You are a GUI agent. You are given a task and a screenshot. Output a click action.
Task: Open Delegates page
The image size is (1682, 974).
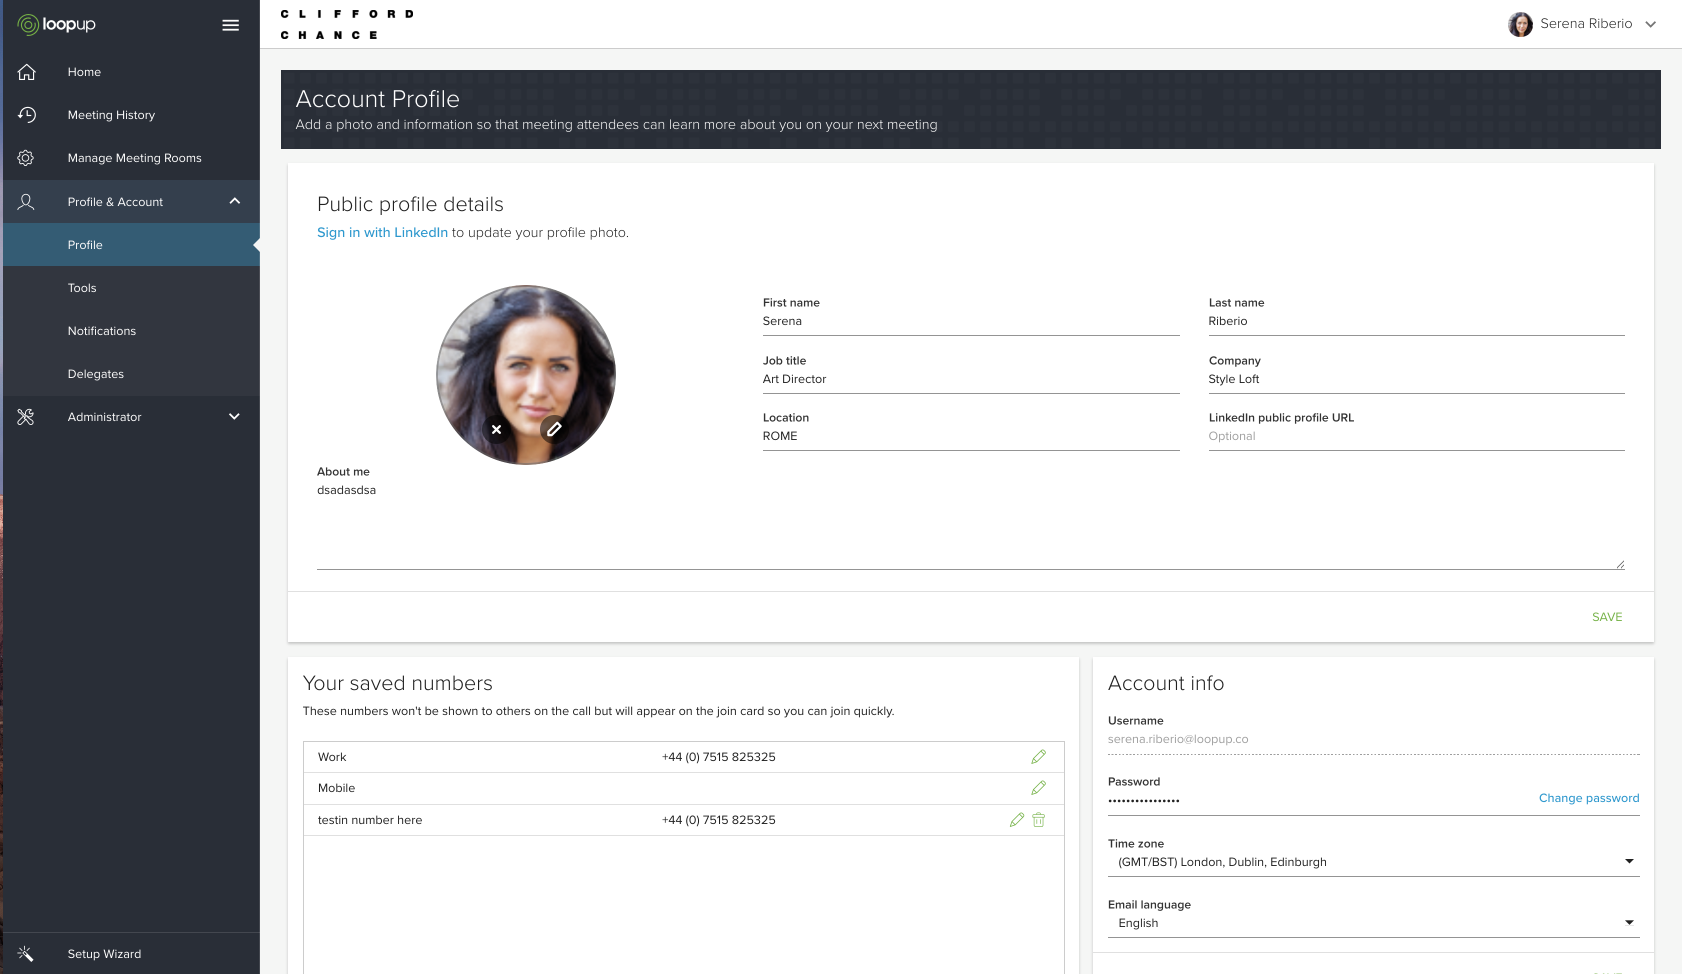coord(95,374)
